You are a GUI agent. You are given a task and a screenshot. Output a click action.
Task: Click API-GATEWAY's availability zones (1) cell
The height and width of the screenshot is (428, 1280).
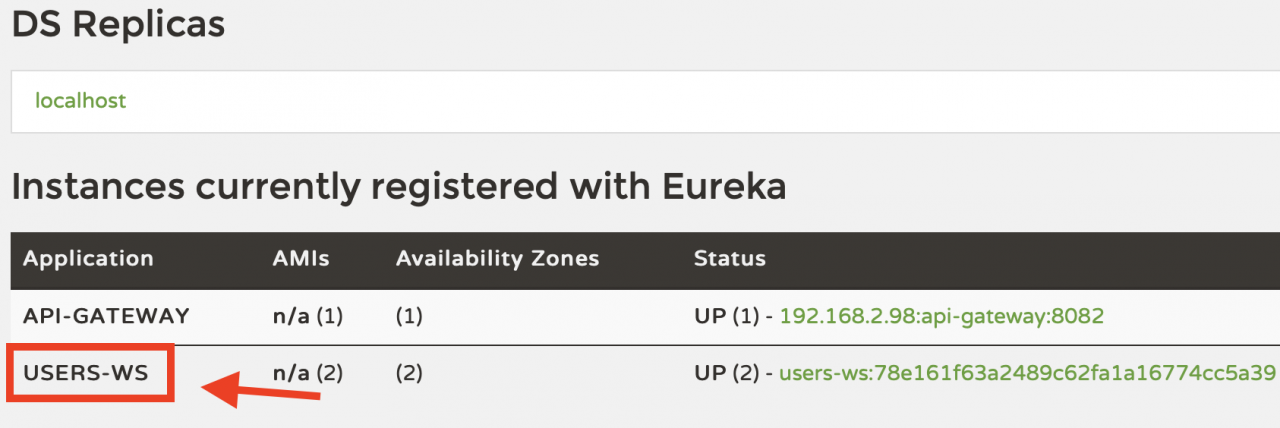click(x=409, y=317)
